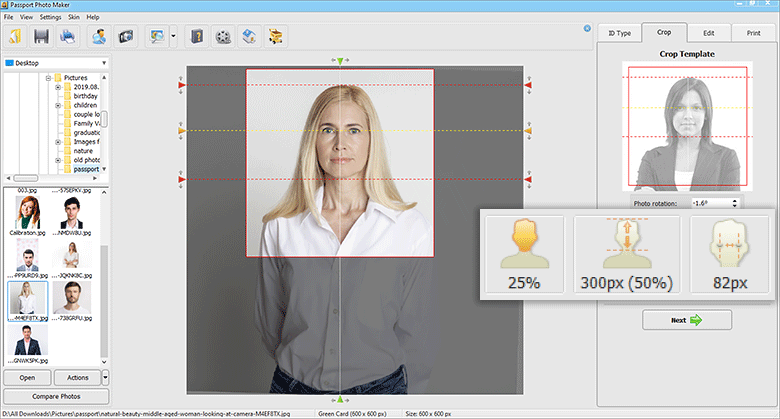The height and width of the screenshot is (419, 780).
Task: Expand the old photo folder node
Action: pyautogui.click(x=58, y=160)
